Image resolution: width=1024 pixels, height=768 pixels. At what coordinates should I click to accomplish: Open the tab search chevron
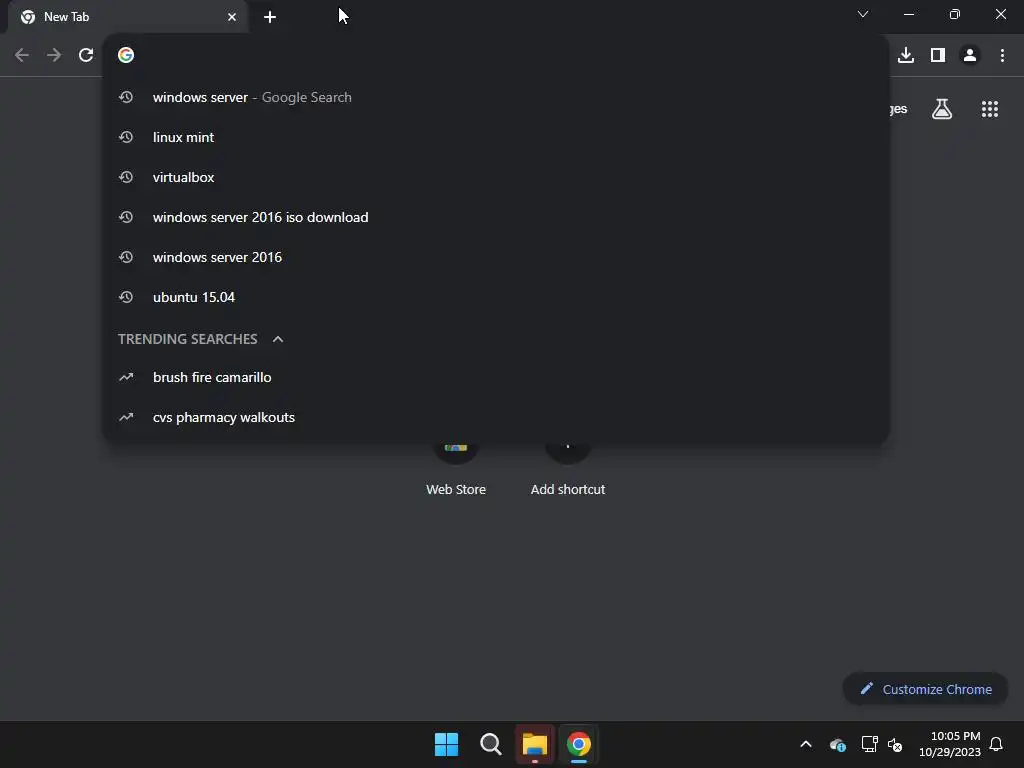(863, 14)
